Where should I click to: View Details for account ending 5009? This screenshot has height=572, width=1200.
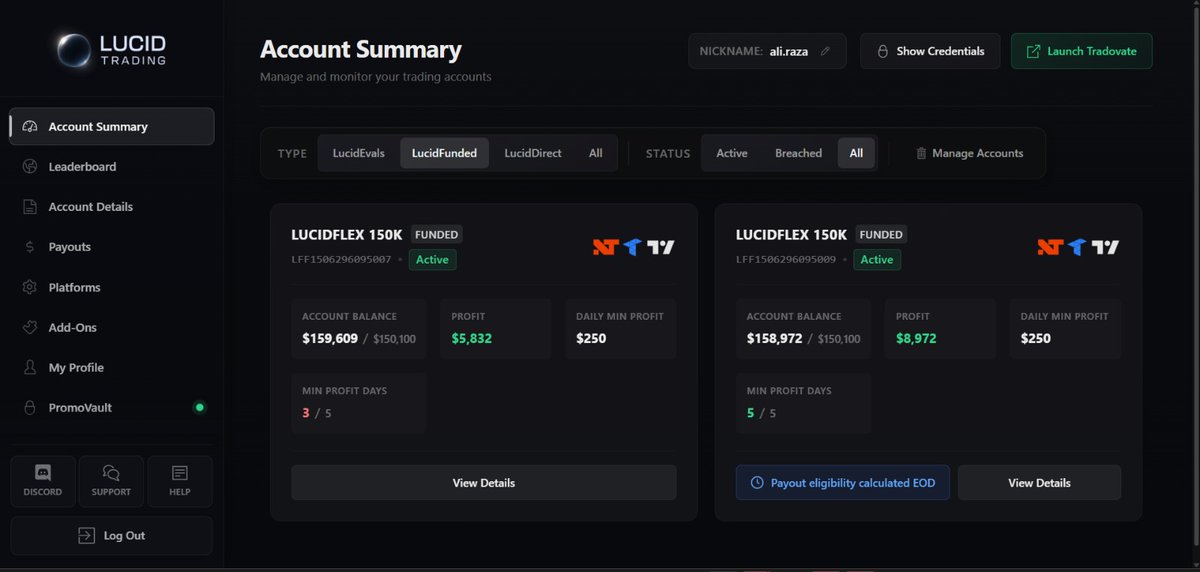tap(1039, 483)
